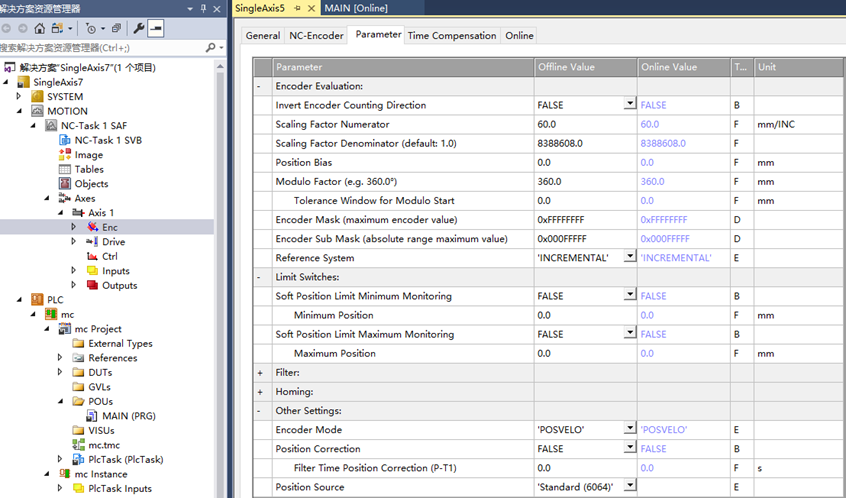Select the Tables node icon
The width and height of the screenshot is (846, 498).
click(65, 169)
